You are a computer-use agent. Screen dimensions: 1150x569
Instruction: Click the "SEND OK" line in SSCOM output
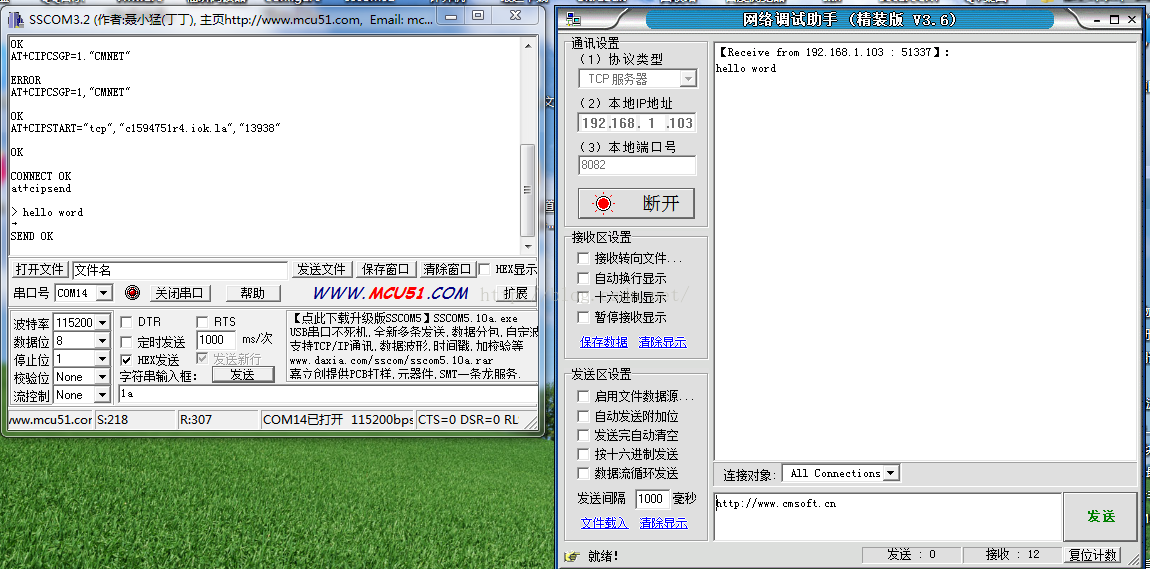(32, 236)
